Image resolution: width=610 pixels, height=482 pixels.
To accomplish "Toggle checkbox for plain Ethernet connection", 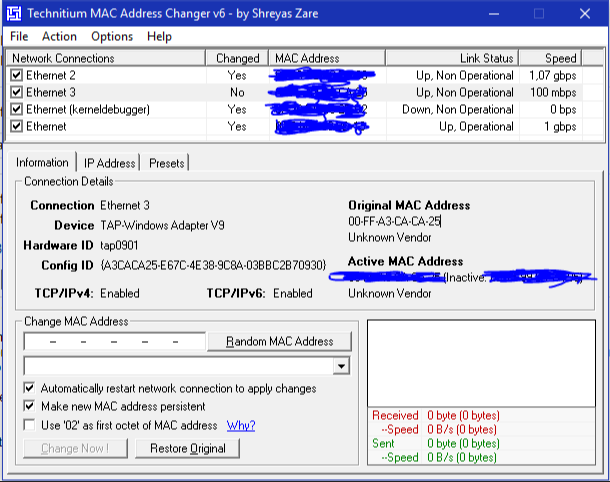I will (x=16, y=126).
